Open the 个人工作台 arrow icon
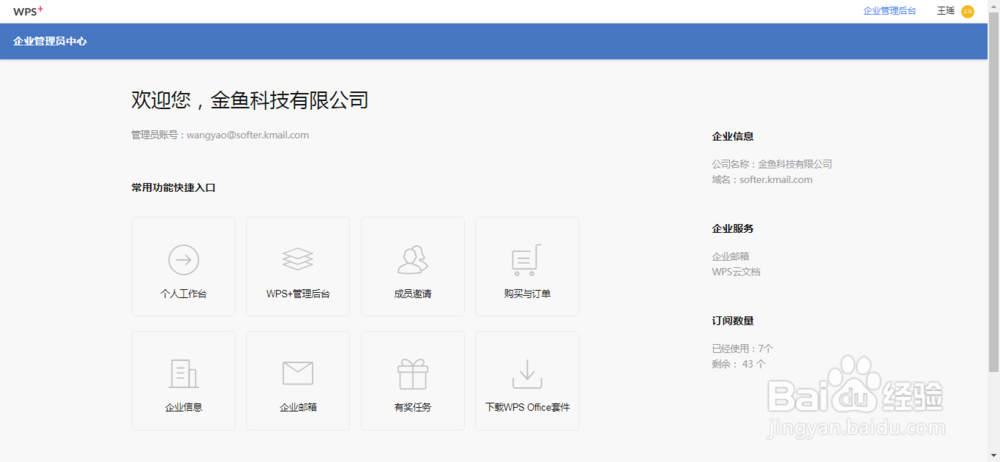 click(x=184, y=260)
